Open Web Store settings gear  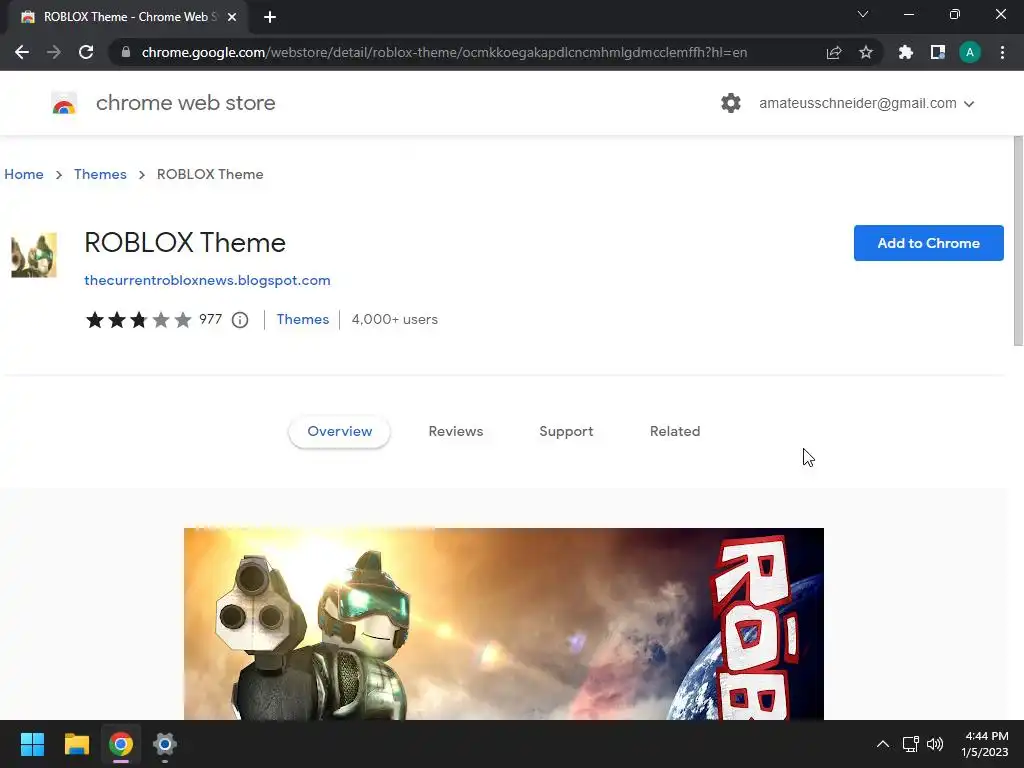pyautogui.click(x=731, y=103)
